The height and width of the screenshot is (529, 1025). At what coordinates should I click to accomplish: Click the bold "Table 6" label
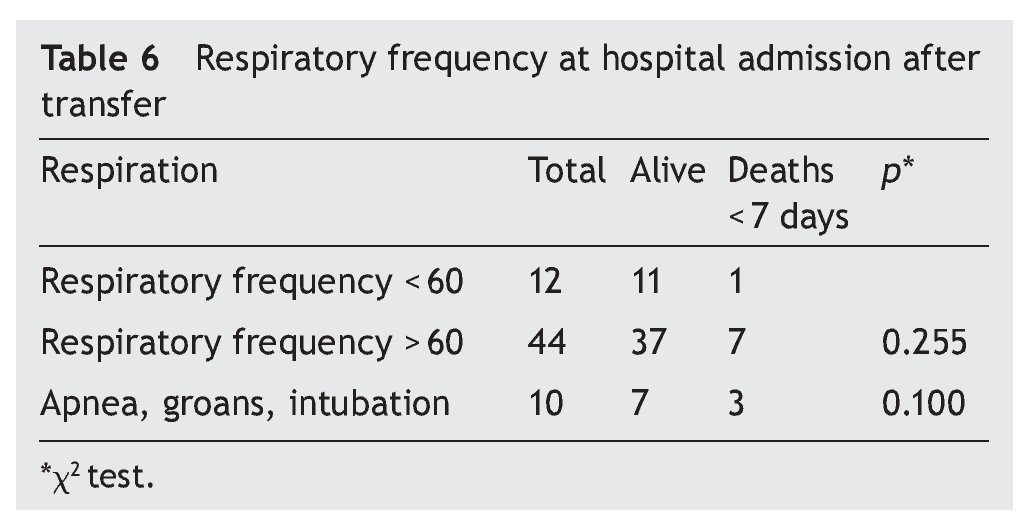100,61
